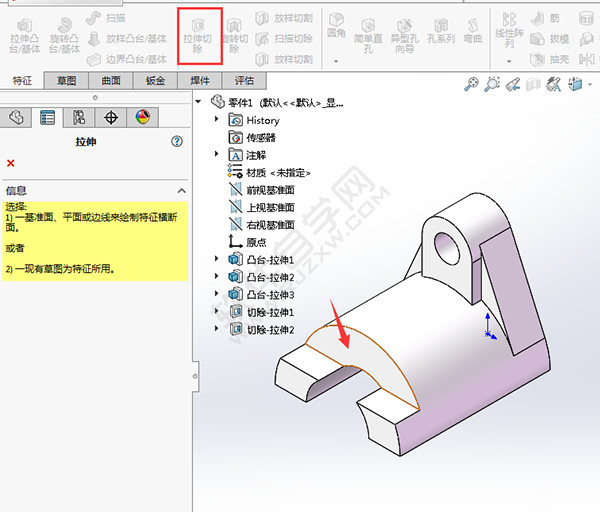Screen dimensions: 600x512
Task: Open the View Orientation dropdown arrow
Action: coord(590,84)
